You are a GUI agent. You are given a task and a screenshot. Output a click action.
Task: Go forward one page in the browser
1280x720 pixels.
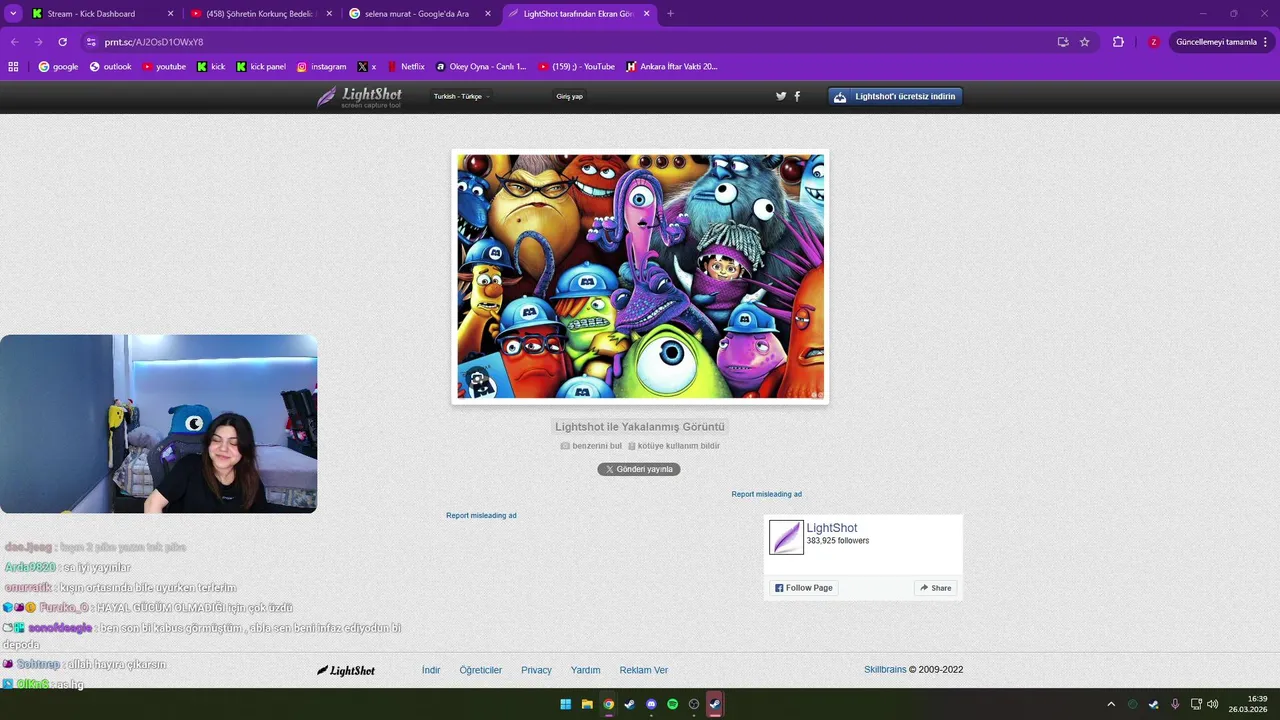tap(38, 42)
